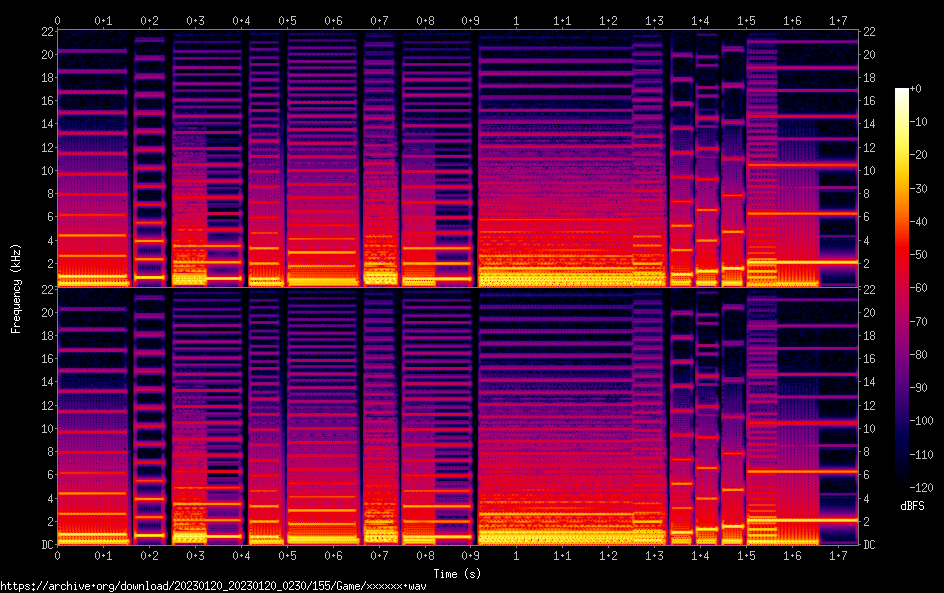
Task: Select the -60 mark on the dBFS scale
Action: (915, 287)
